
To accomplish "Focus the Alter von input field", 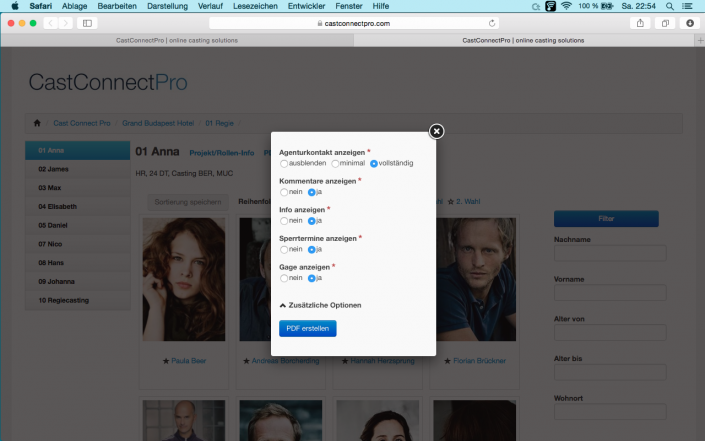I will (x=610, y=333).
